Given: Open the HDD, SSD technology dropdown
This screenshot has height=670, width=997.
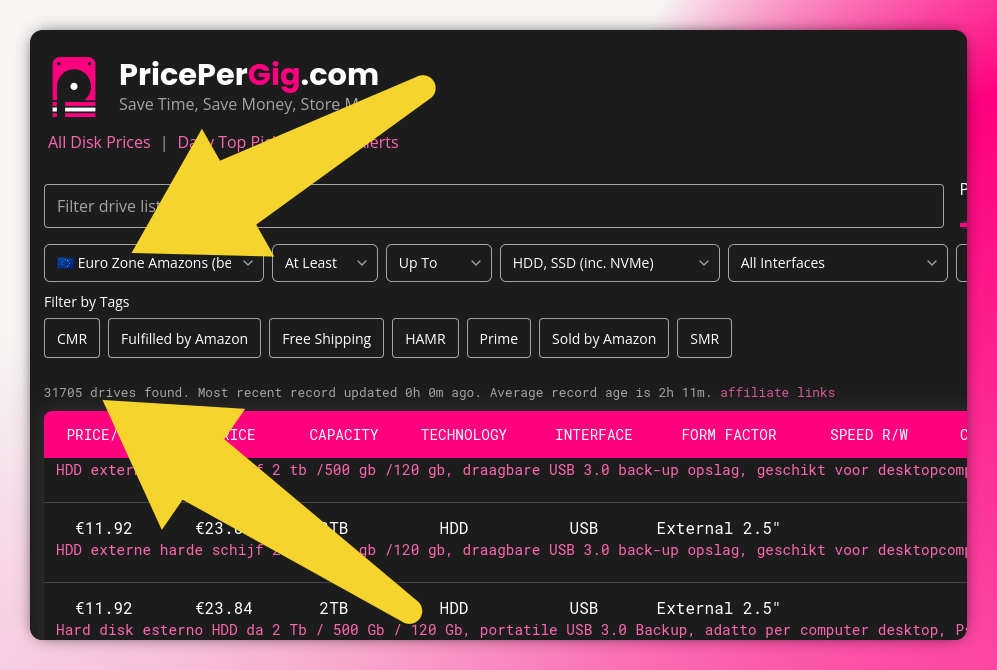Looking at the screenshot, I should pos(609,263).
